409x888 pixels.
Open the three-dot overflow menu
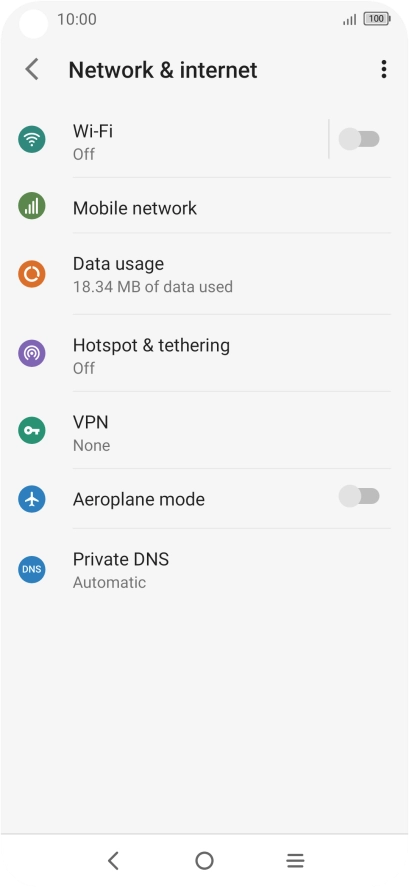tap(384, 69)
